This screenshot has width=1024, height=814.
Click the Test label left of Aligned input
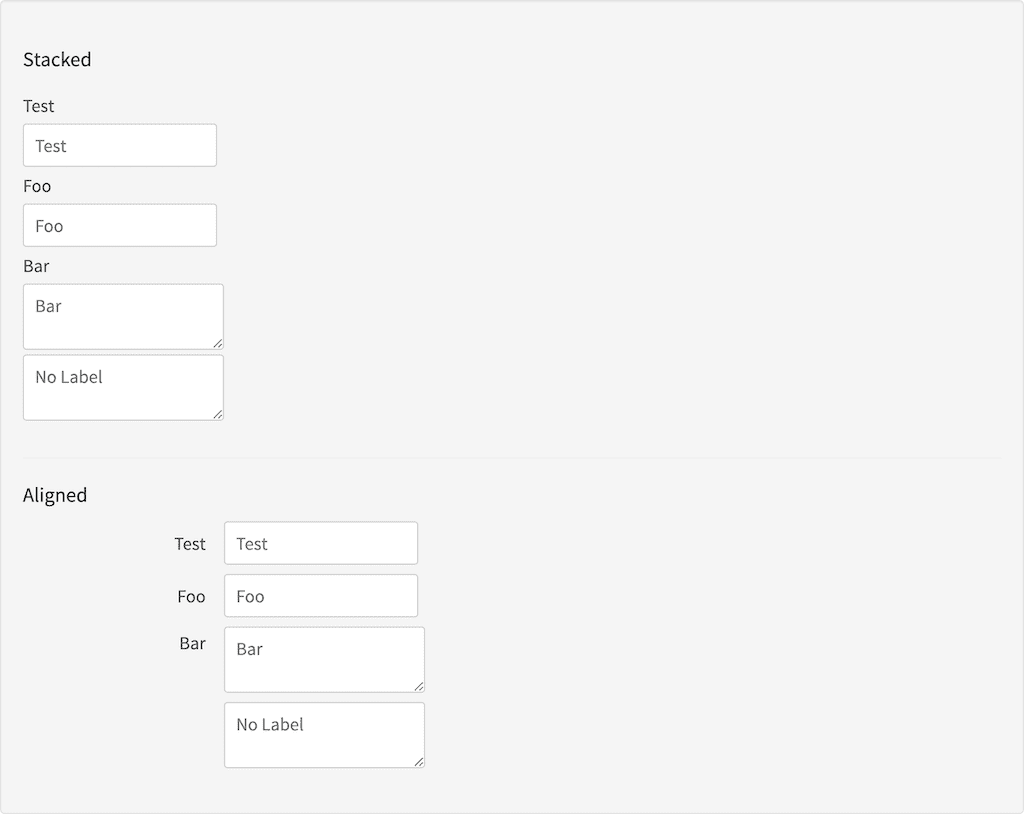point(190,544)
